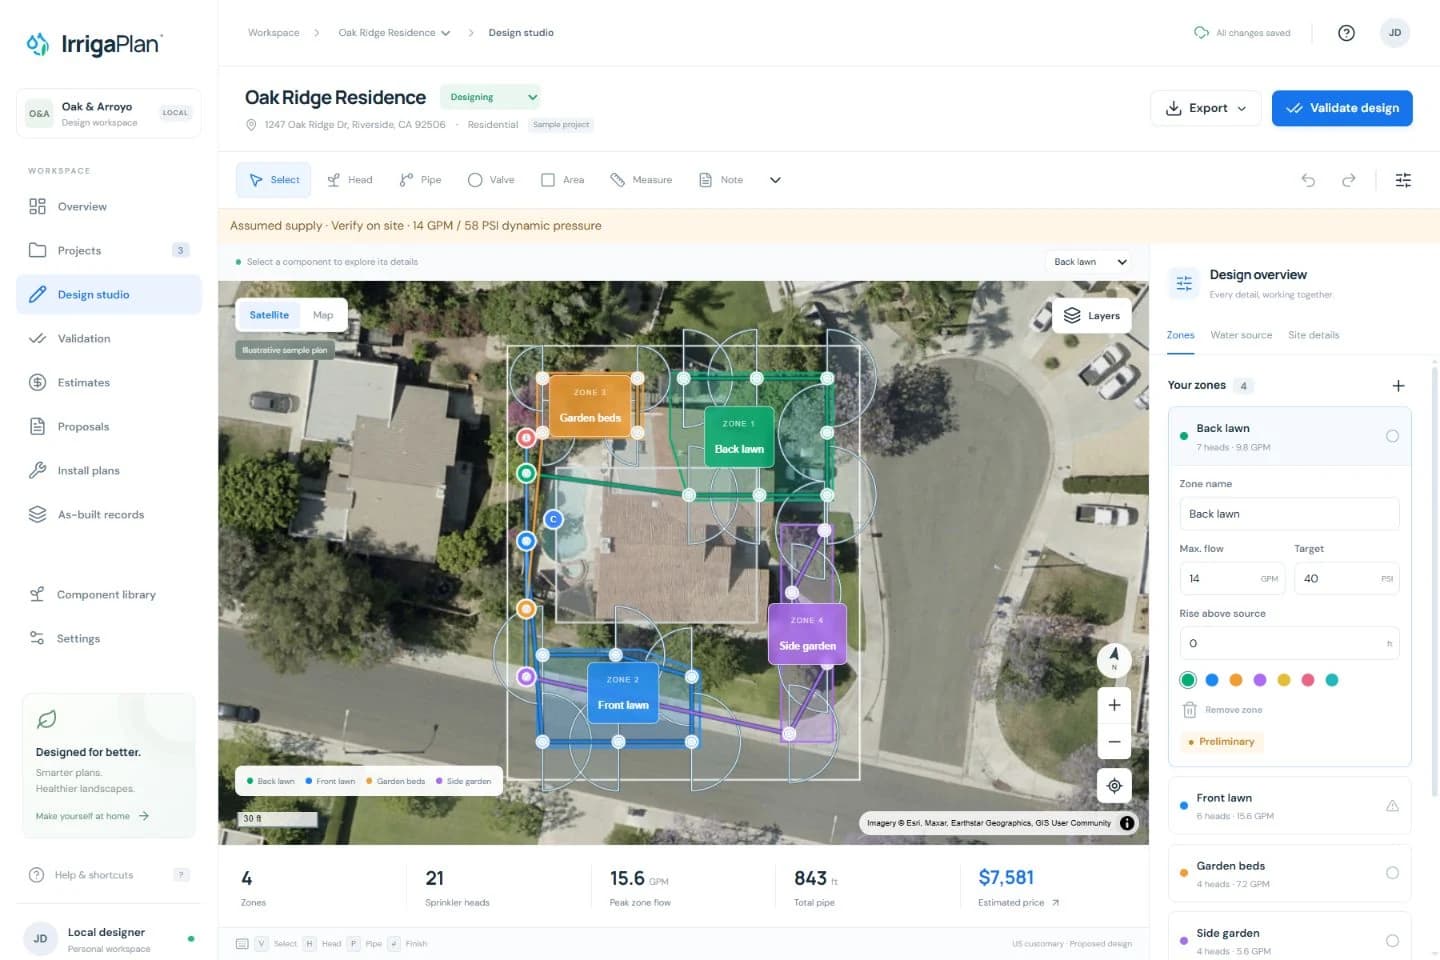Zoom in on the map
The height and width of the screenshot is (960, 1440).
[1114, 705]
